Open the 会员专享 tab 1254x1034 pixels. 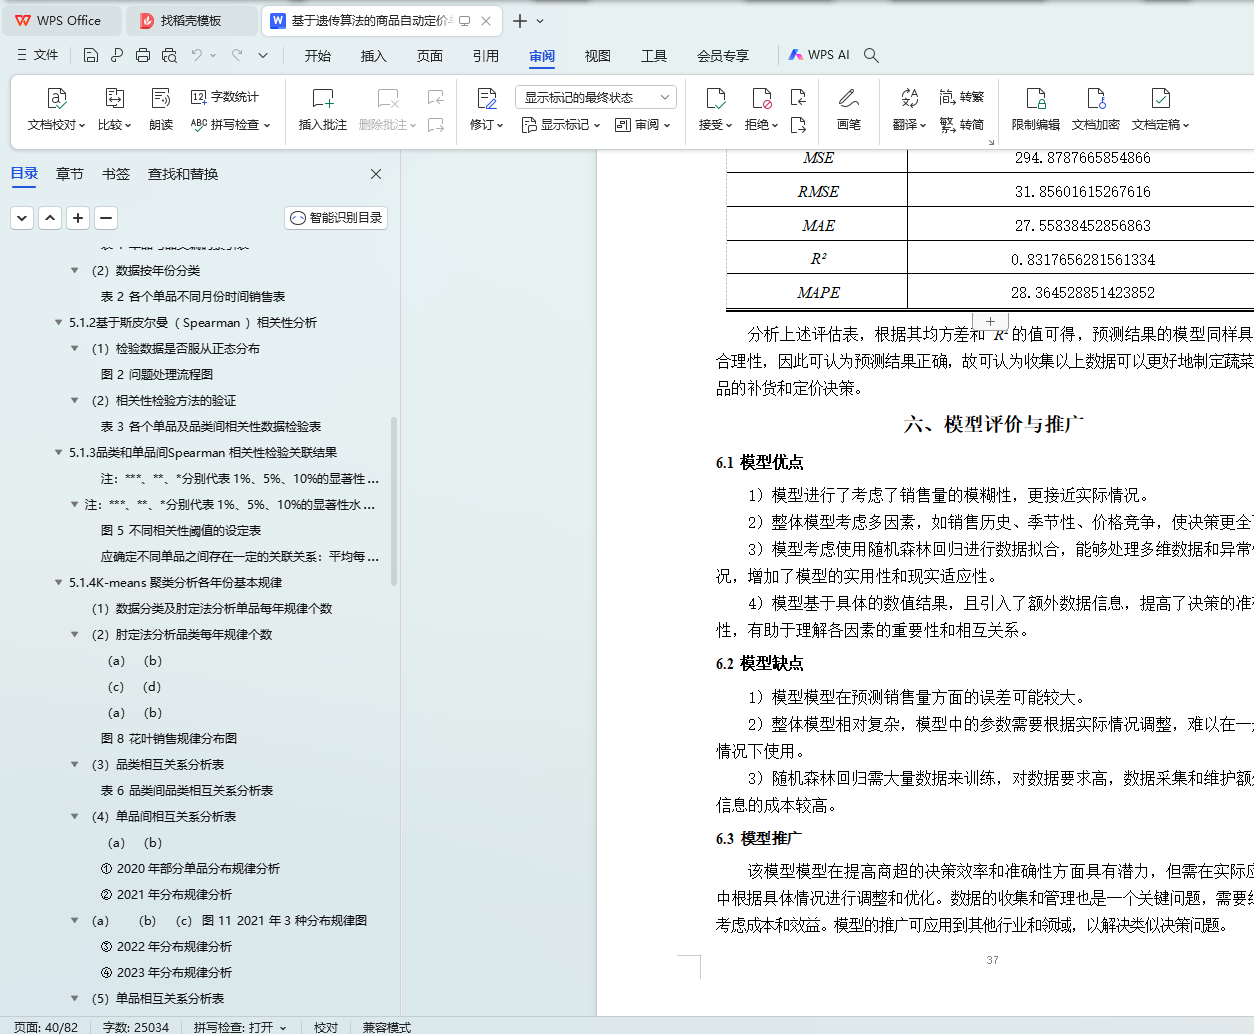click(x=723, y=56)
